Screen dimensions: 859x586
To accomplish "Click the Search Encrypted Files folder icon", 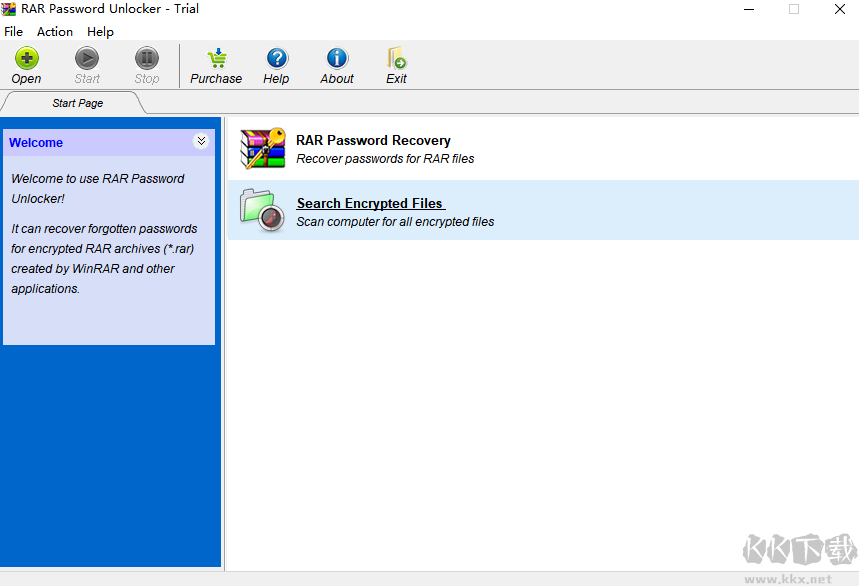I will click(261, 210).
